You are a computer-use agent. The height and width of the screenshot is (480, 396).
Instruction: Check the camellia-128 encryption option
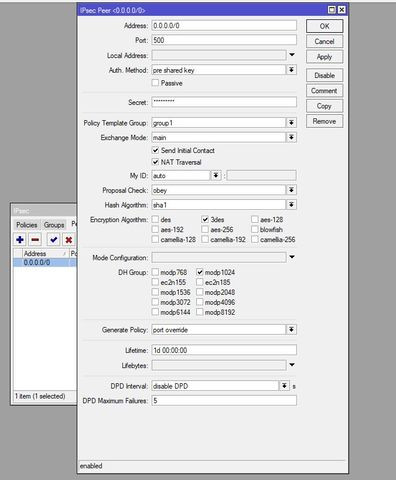[155, 239]
